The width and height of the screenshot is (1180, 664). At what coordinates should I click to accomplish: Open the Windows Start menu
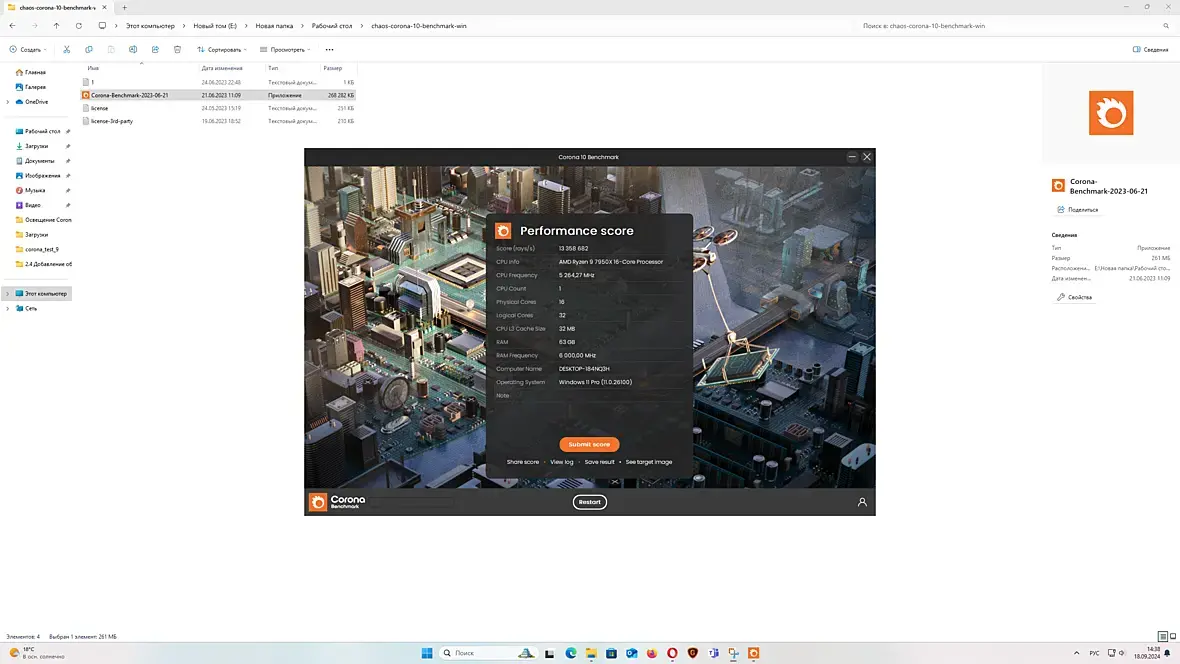(427, 653)
